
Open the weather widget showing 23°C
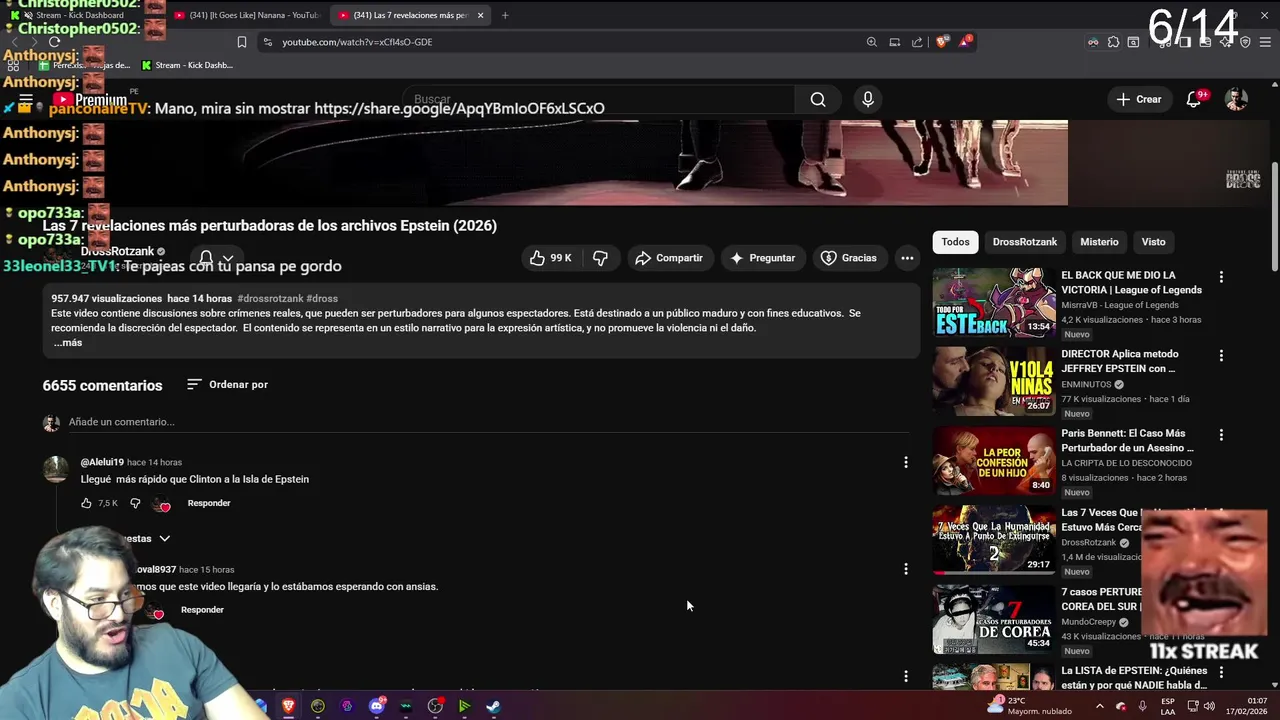pyautogui.click(x=1029, y=706)
